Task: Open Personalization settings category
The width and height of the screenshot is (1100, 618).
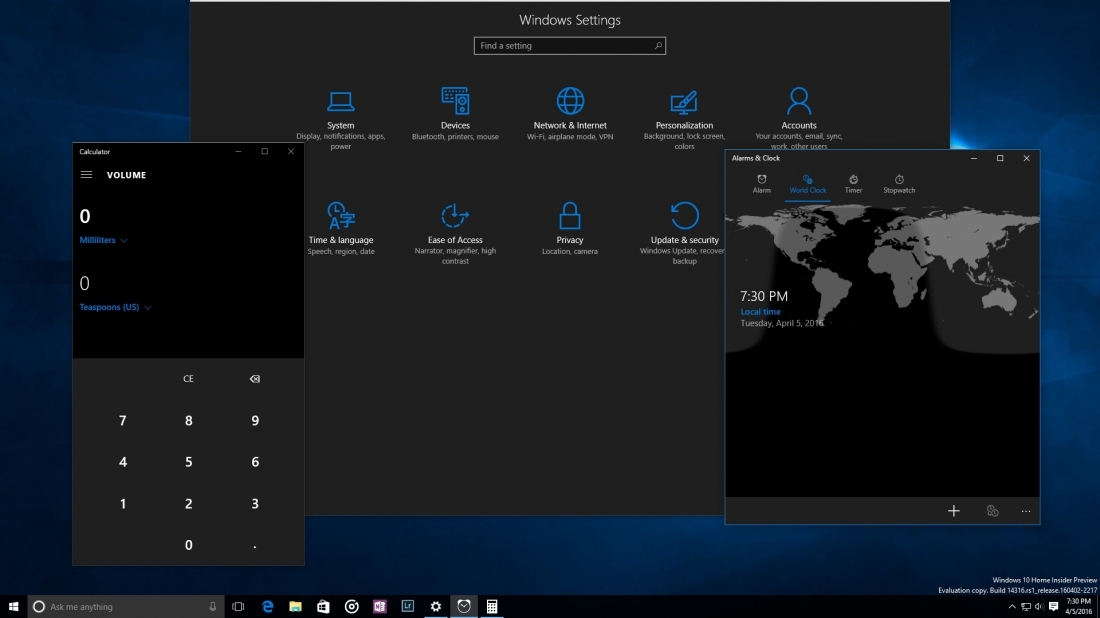Action: tap(684, 119)
